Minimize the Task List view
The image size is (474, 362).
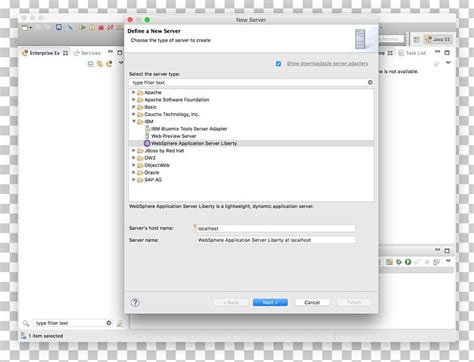[437, 52]
